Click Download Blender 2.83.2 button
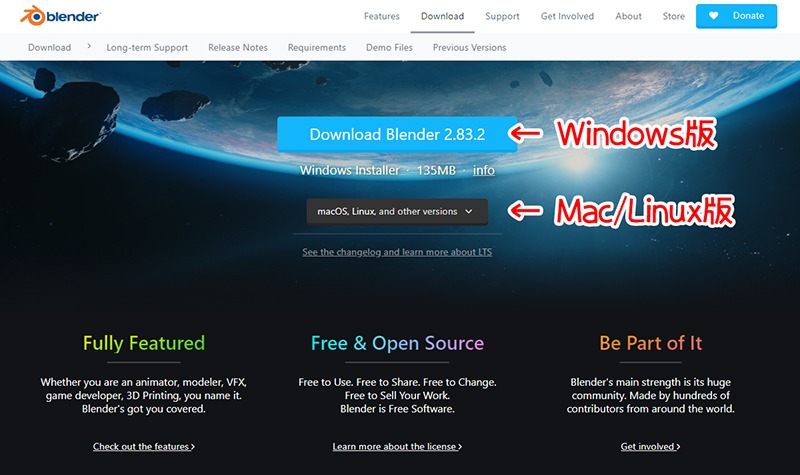Viewport: 800px width, 475px height. pyautogui.click(x=397, y=134)
